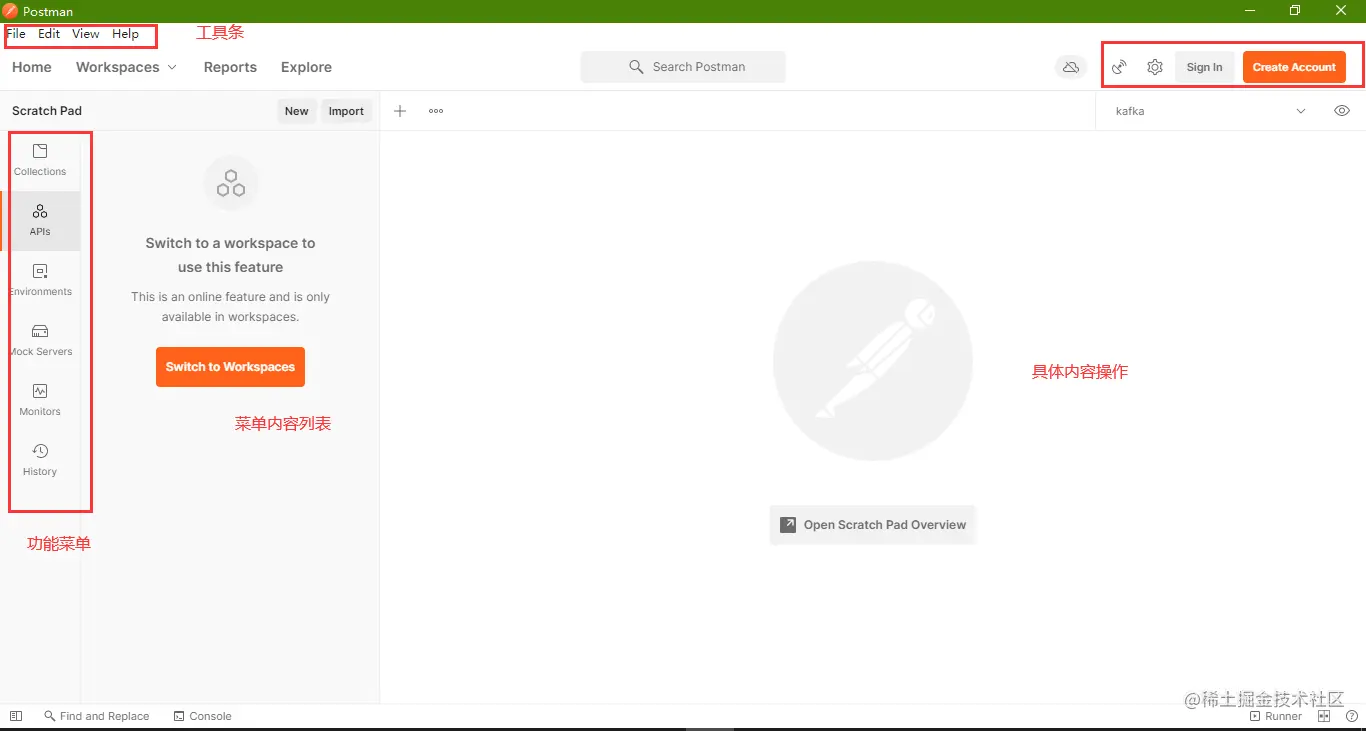Screen dimensions: 1366x731
Task: Click the Sign In button
Action: pyautogui.click(x=1204, y=67)
